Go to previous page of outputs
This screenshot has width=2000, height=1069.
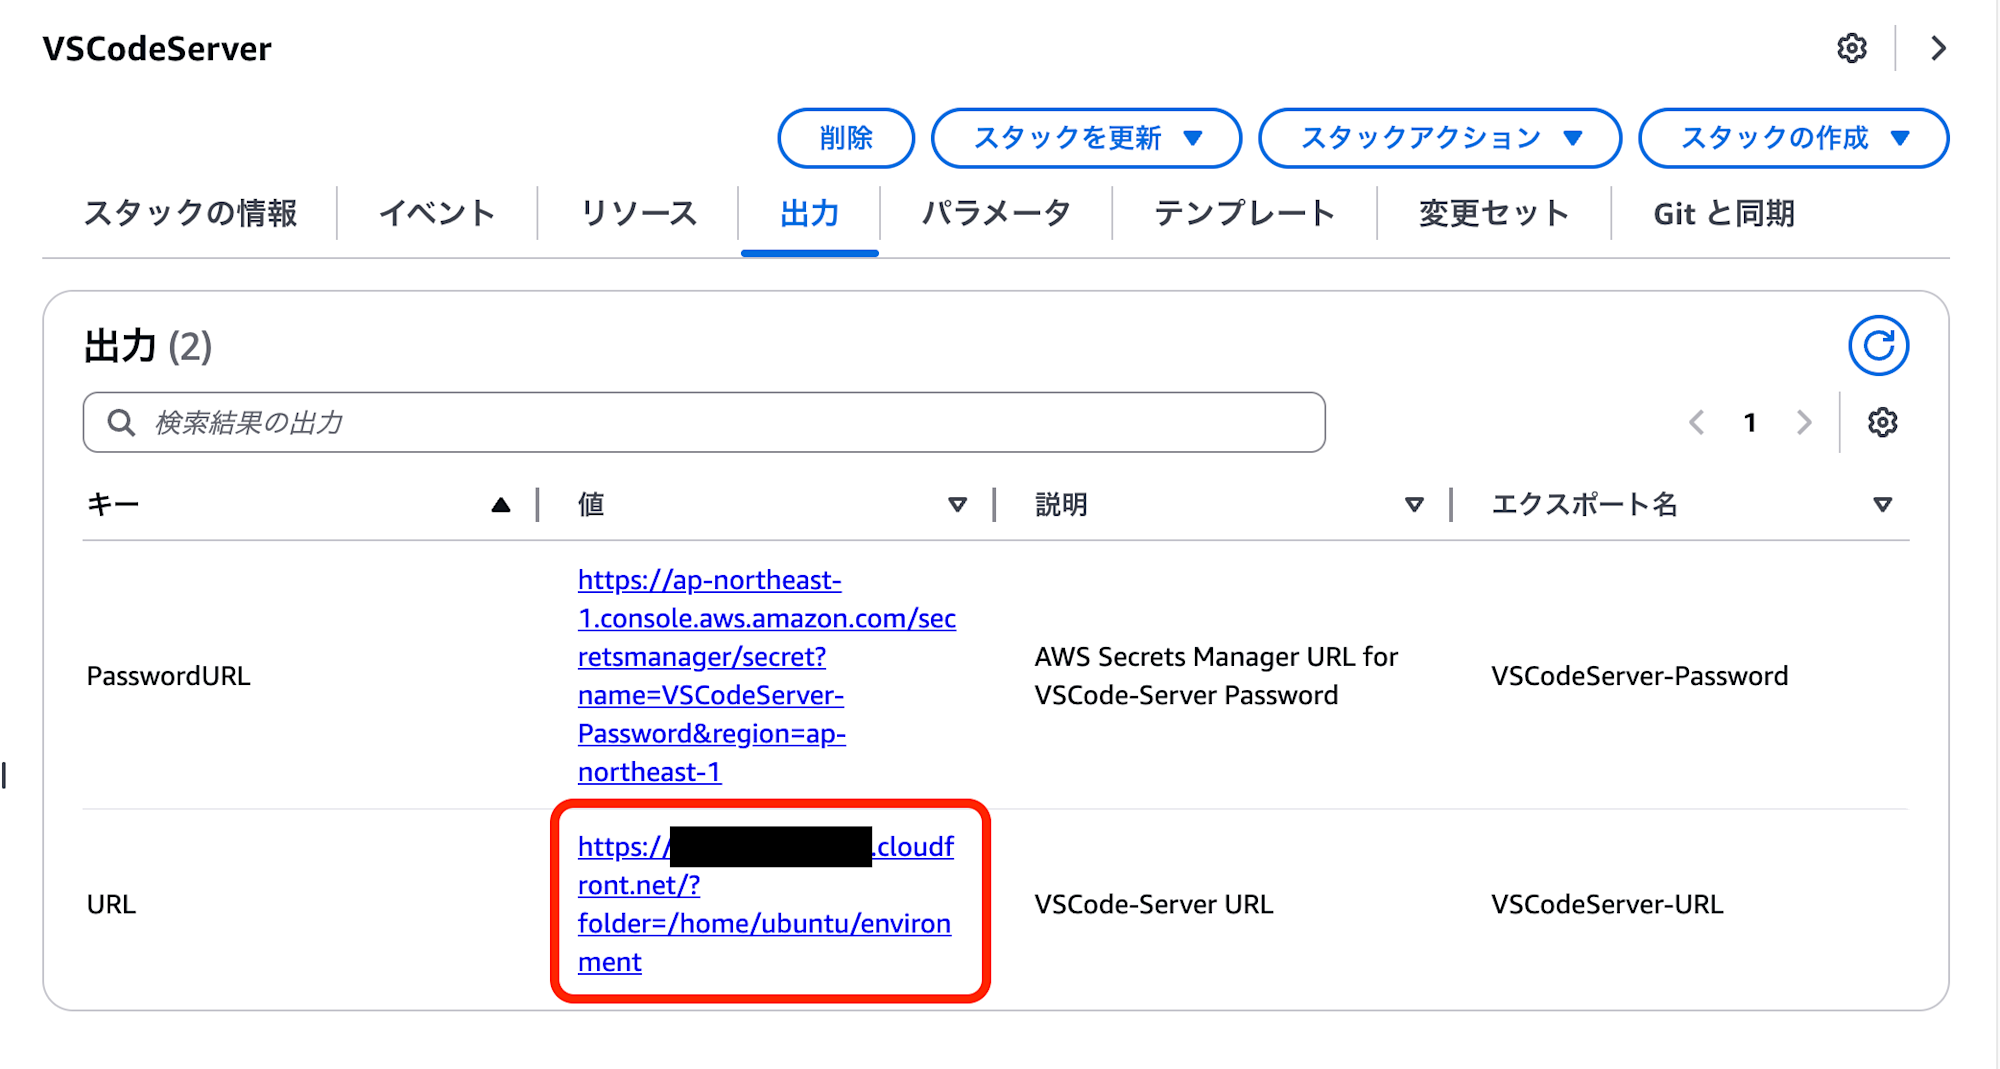pos(1696,422)
